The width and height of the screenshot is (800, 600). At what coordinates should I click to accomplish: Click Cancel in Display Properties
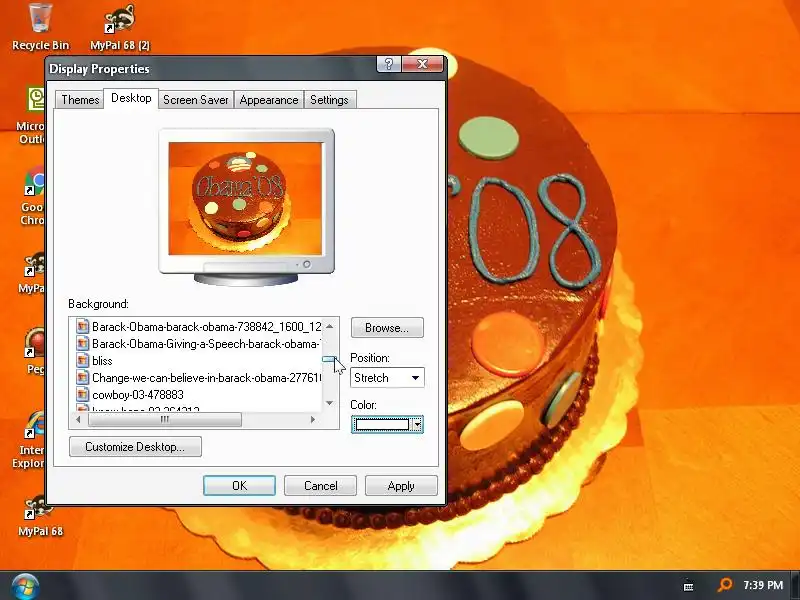(x=320, y=485)
